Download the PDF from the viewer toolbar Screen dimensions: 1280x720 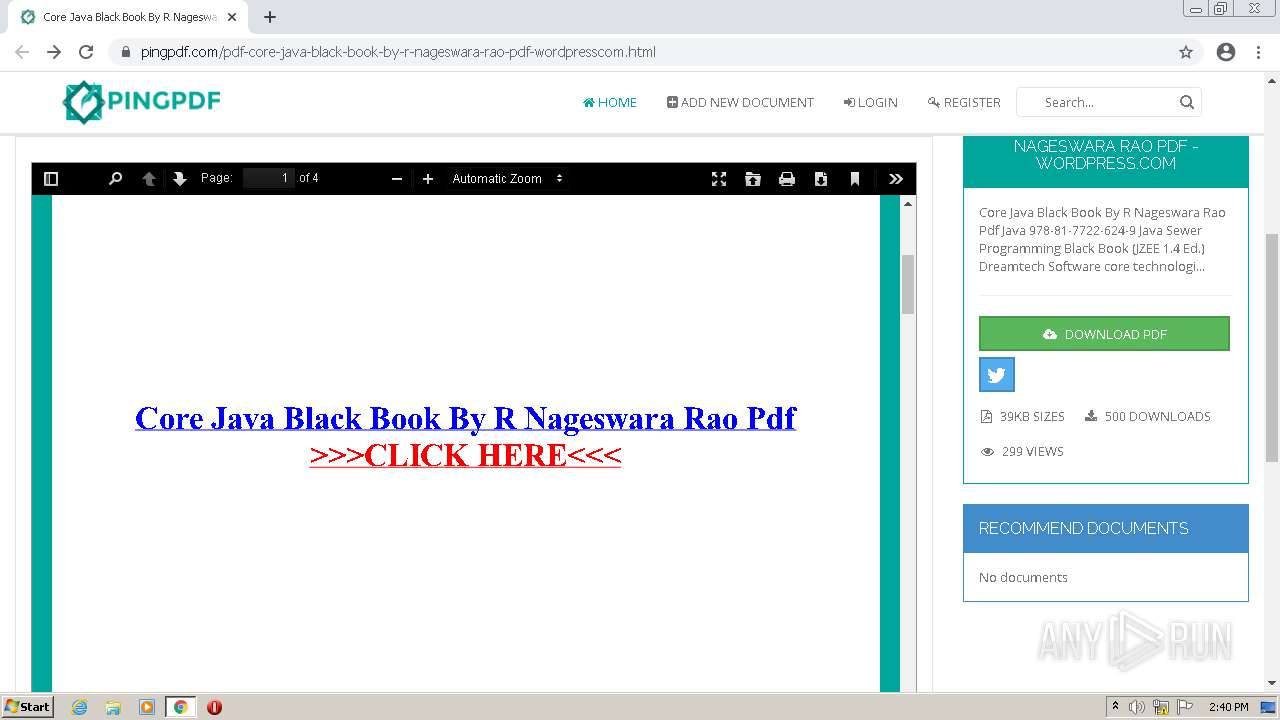click(821, 179)
